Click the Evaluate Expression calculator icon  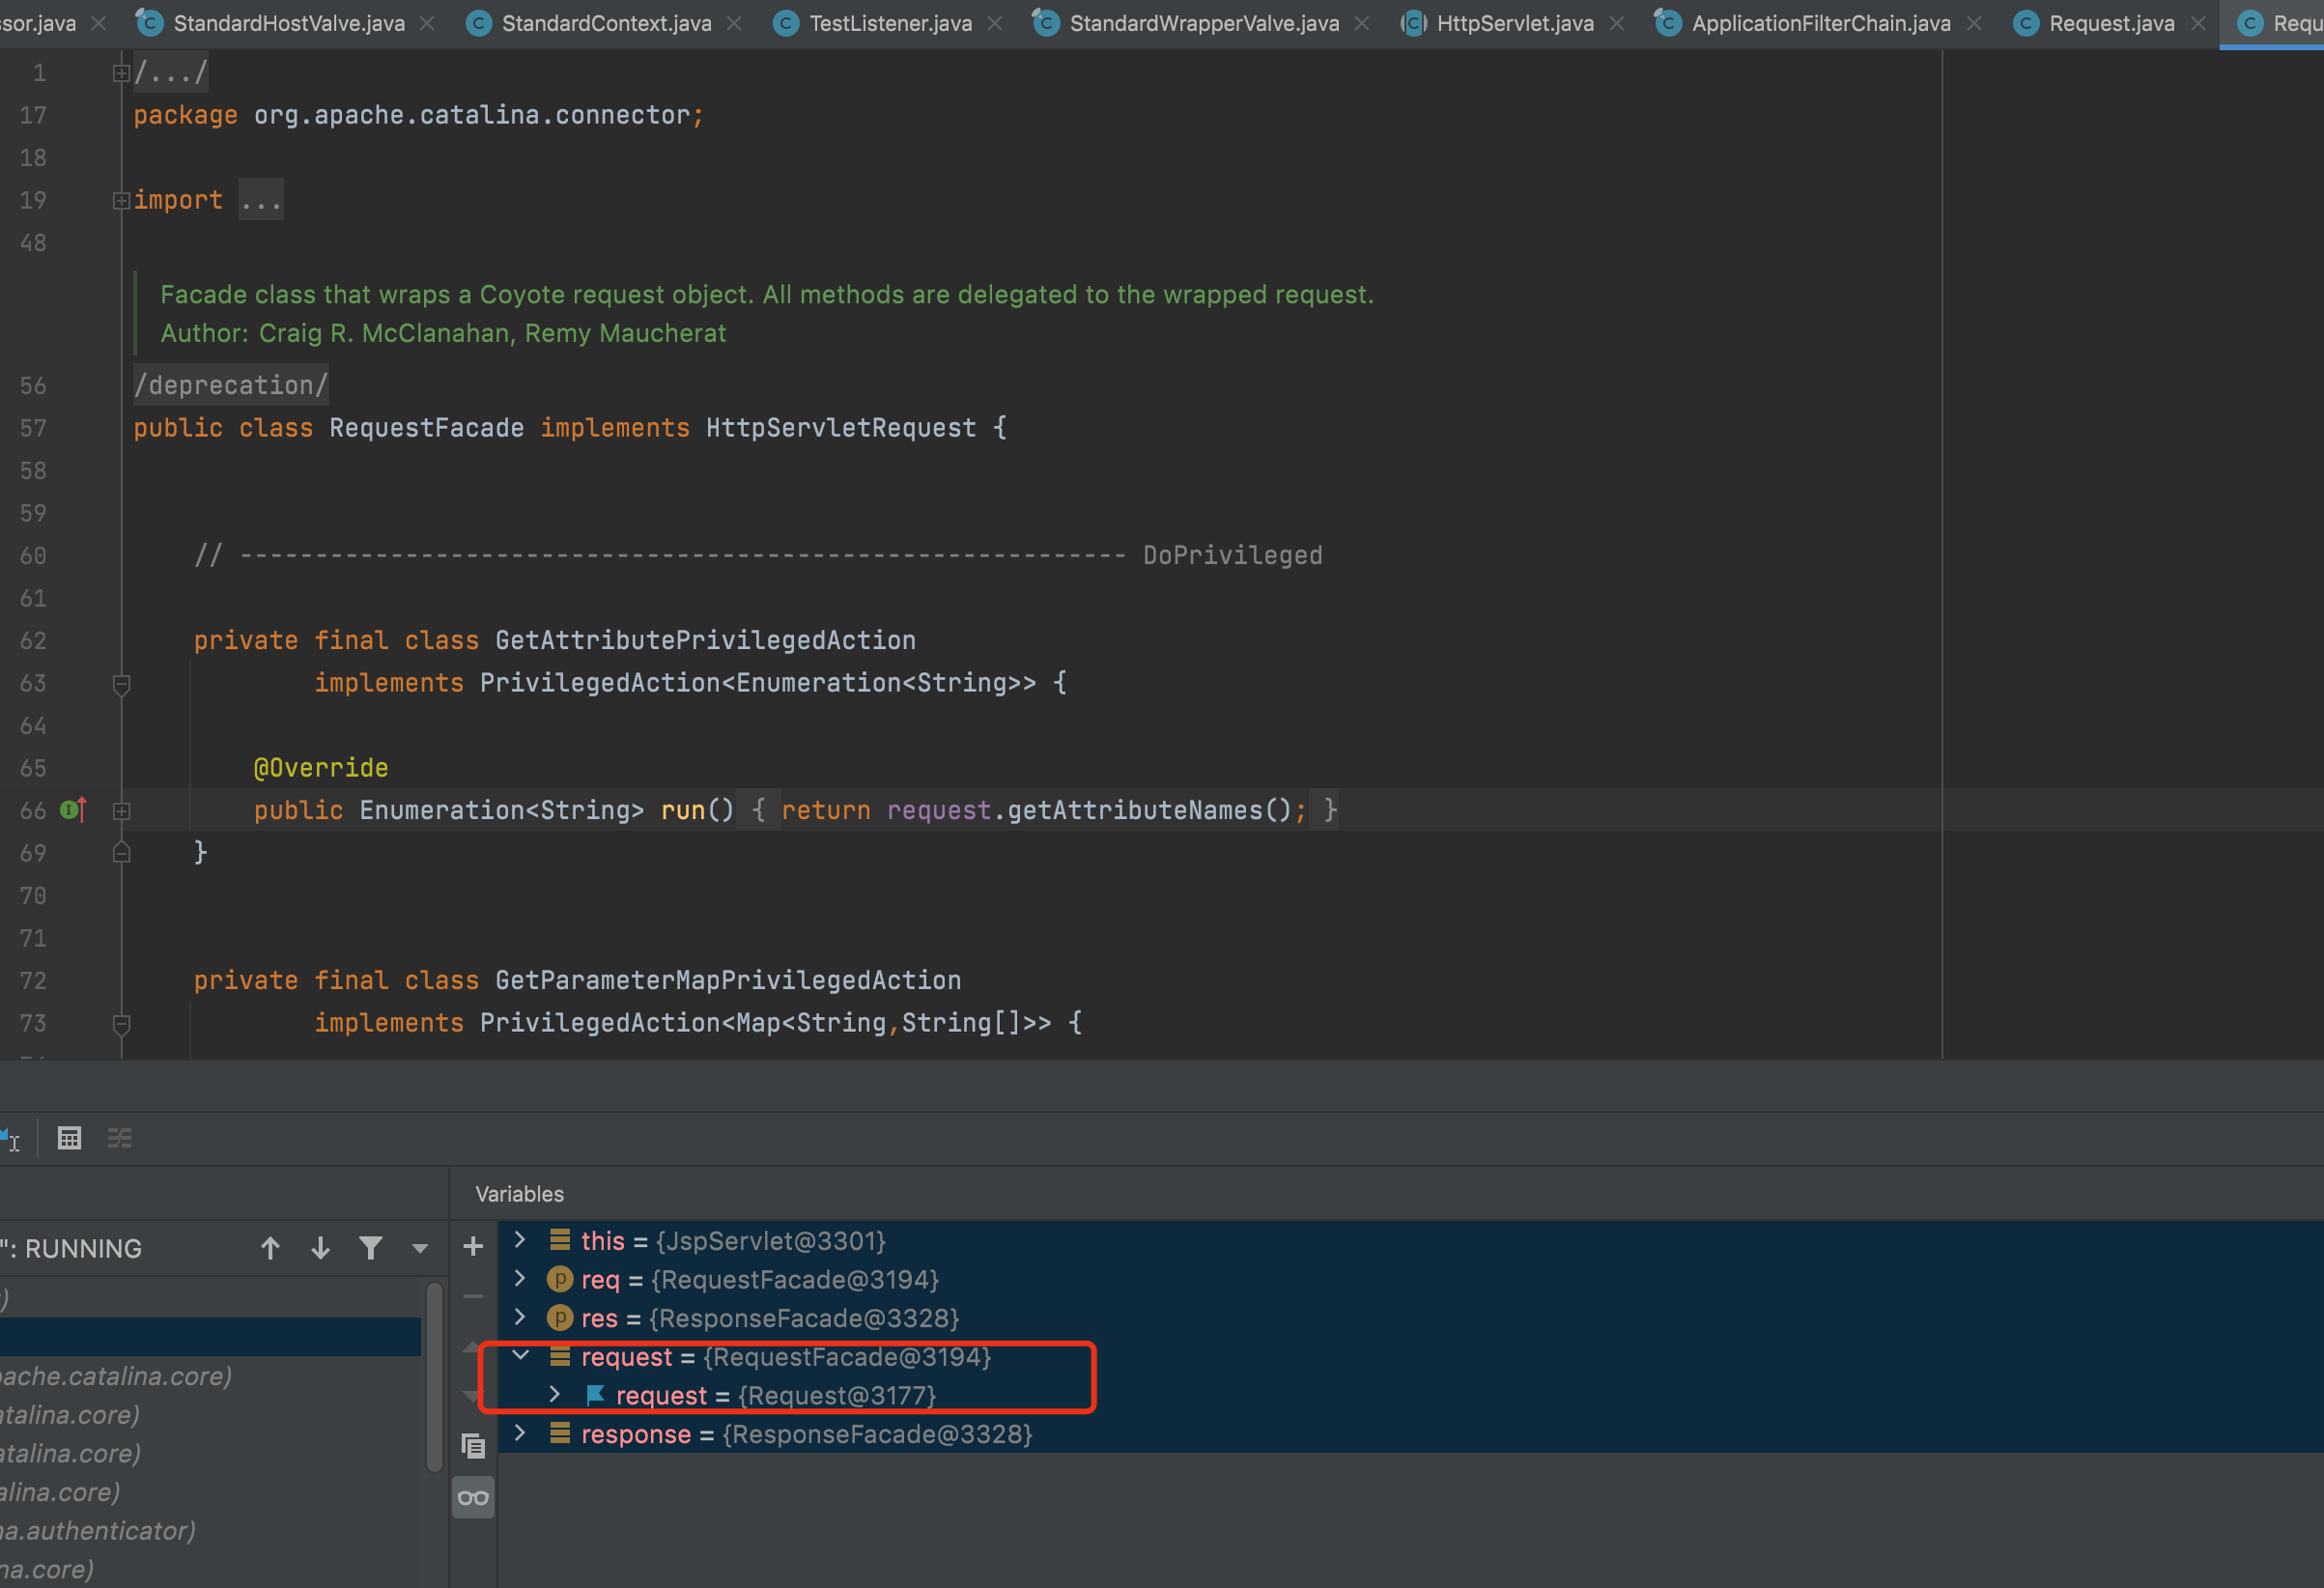(x=69, y=1138)
